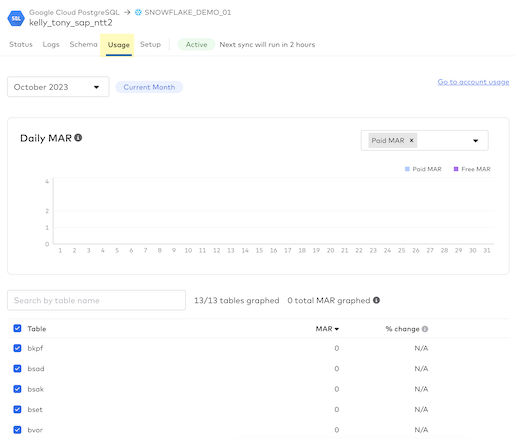This screenshot has width=515, height=439.
Task: Open the Setup tab
Action: [x=150, y=44]
